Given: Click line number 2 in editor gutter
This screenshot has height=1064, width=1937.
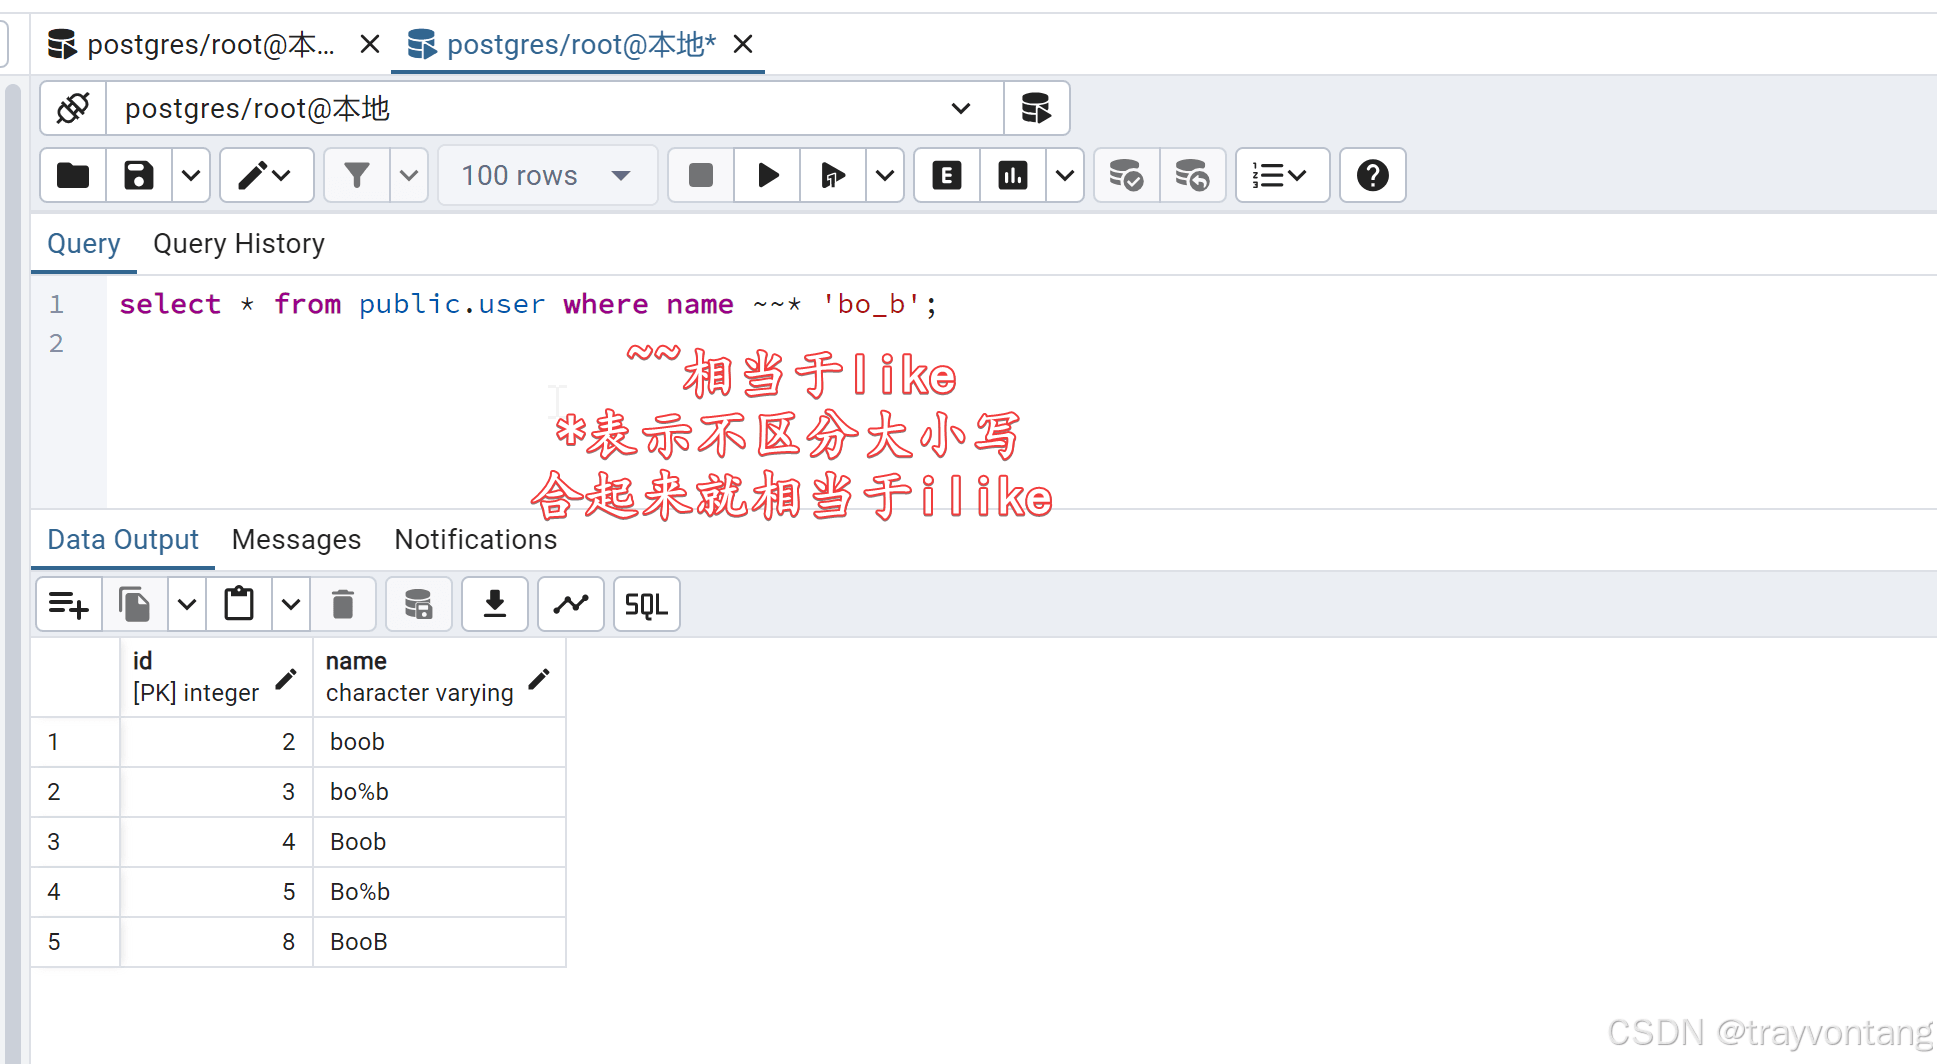Looking at the screenshot, I should coord(57,343).
